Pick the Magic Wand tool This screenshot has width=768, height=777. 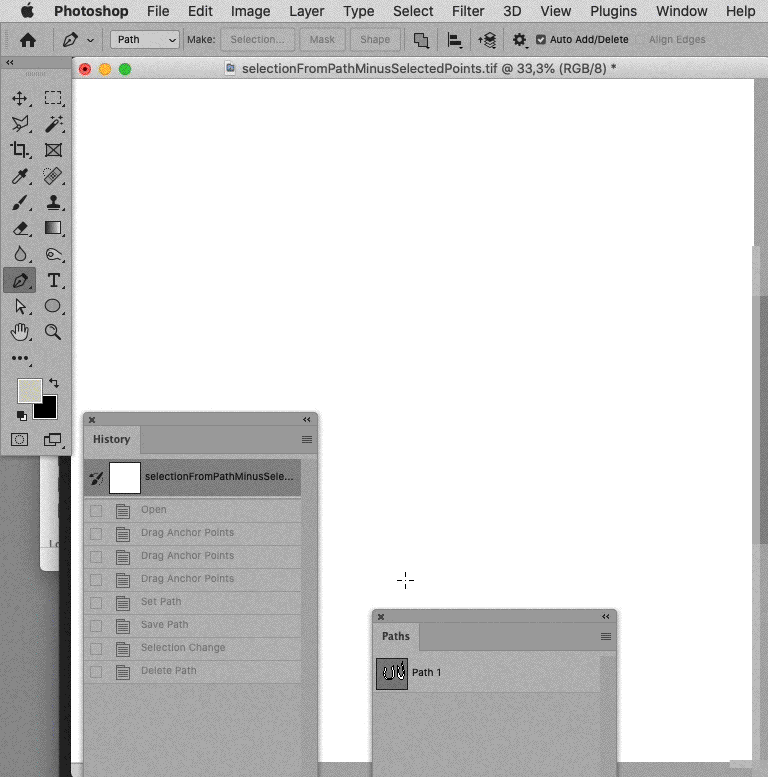point(53,123)
